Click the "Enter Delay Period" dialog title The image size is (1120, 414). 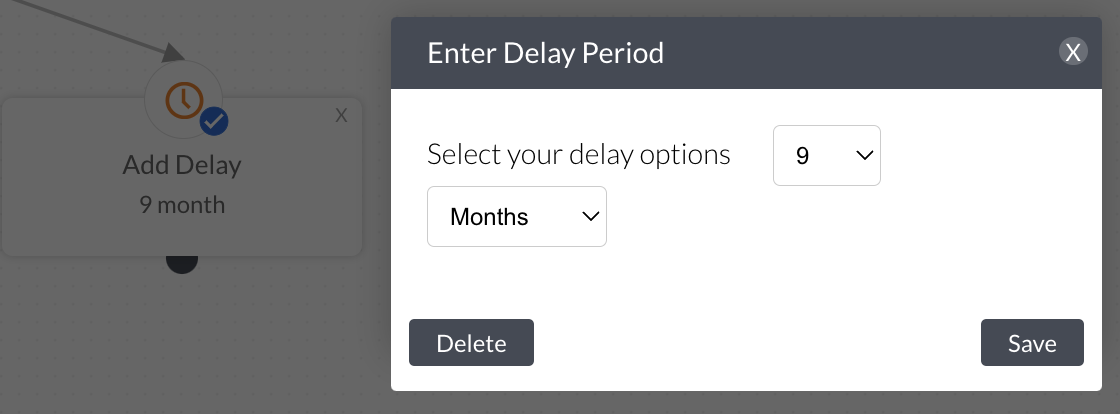point(545,53)
